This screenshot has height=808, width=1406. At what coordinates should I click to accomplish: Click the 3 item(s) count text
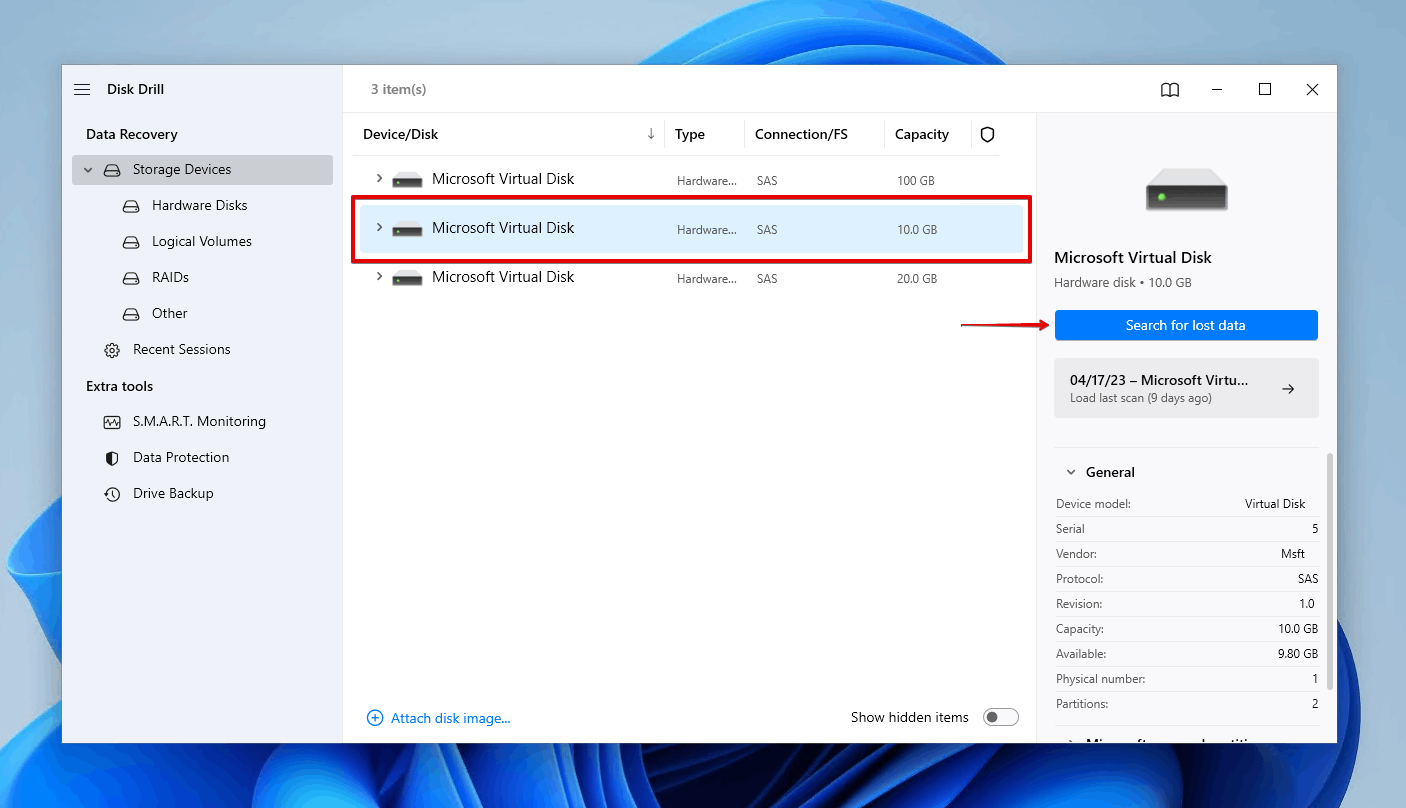point(399,90)
